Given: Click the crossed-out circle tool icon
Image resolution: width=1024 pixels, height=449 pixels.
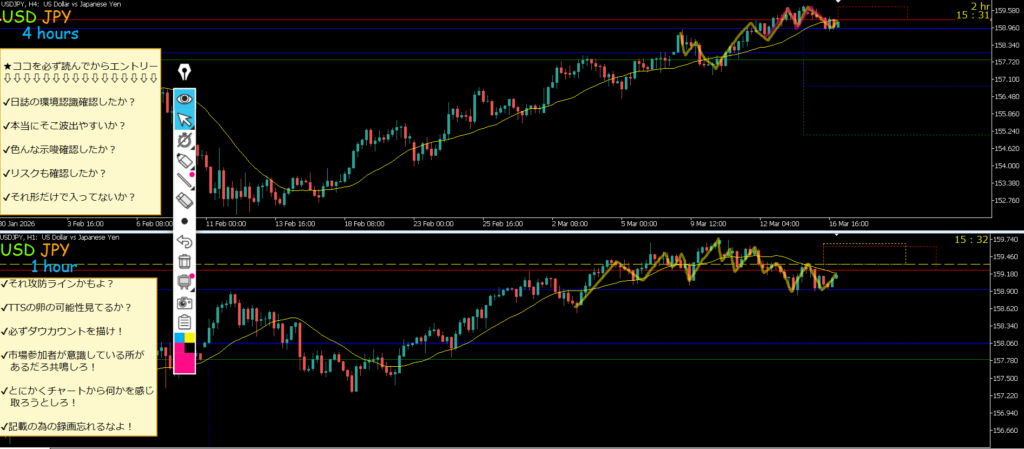Looking at the screenshot, I should tap(185, 141).
